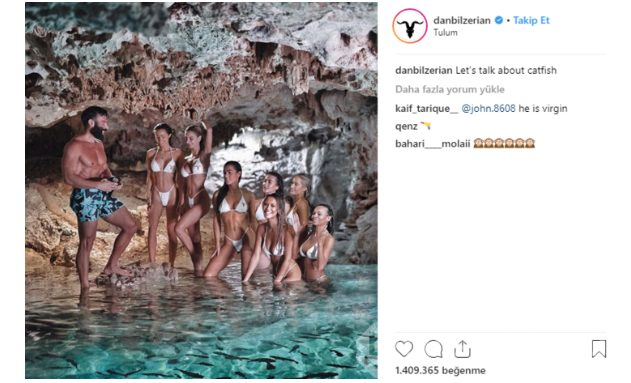631x383 pixels.
Task: Open comments with the speech bubble icon
Action: (x=433, y=349)
